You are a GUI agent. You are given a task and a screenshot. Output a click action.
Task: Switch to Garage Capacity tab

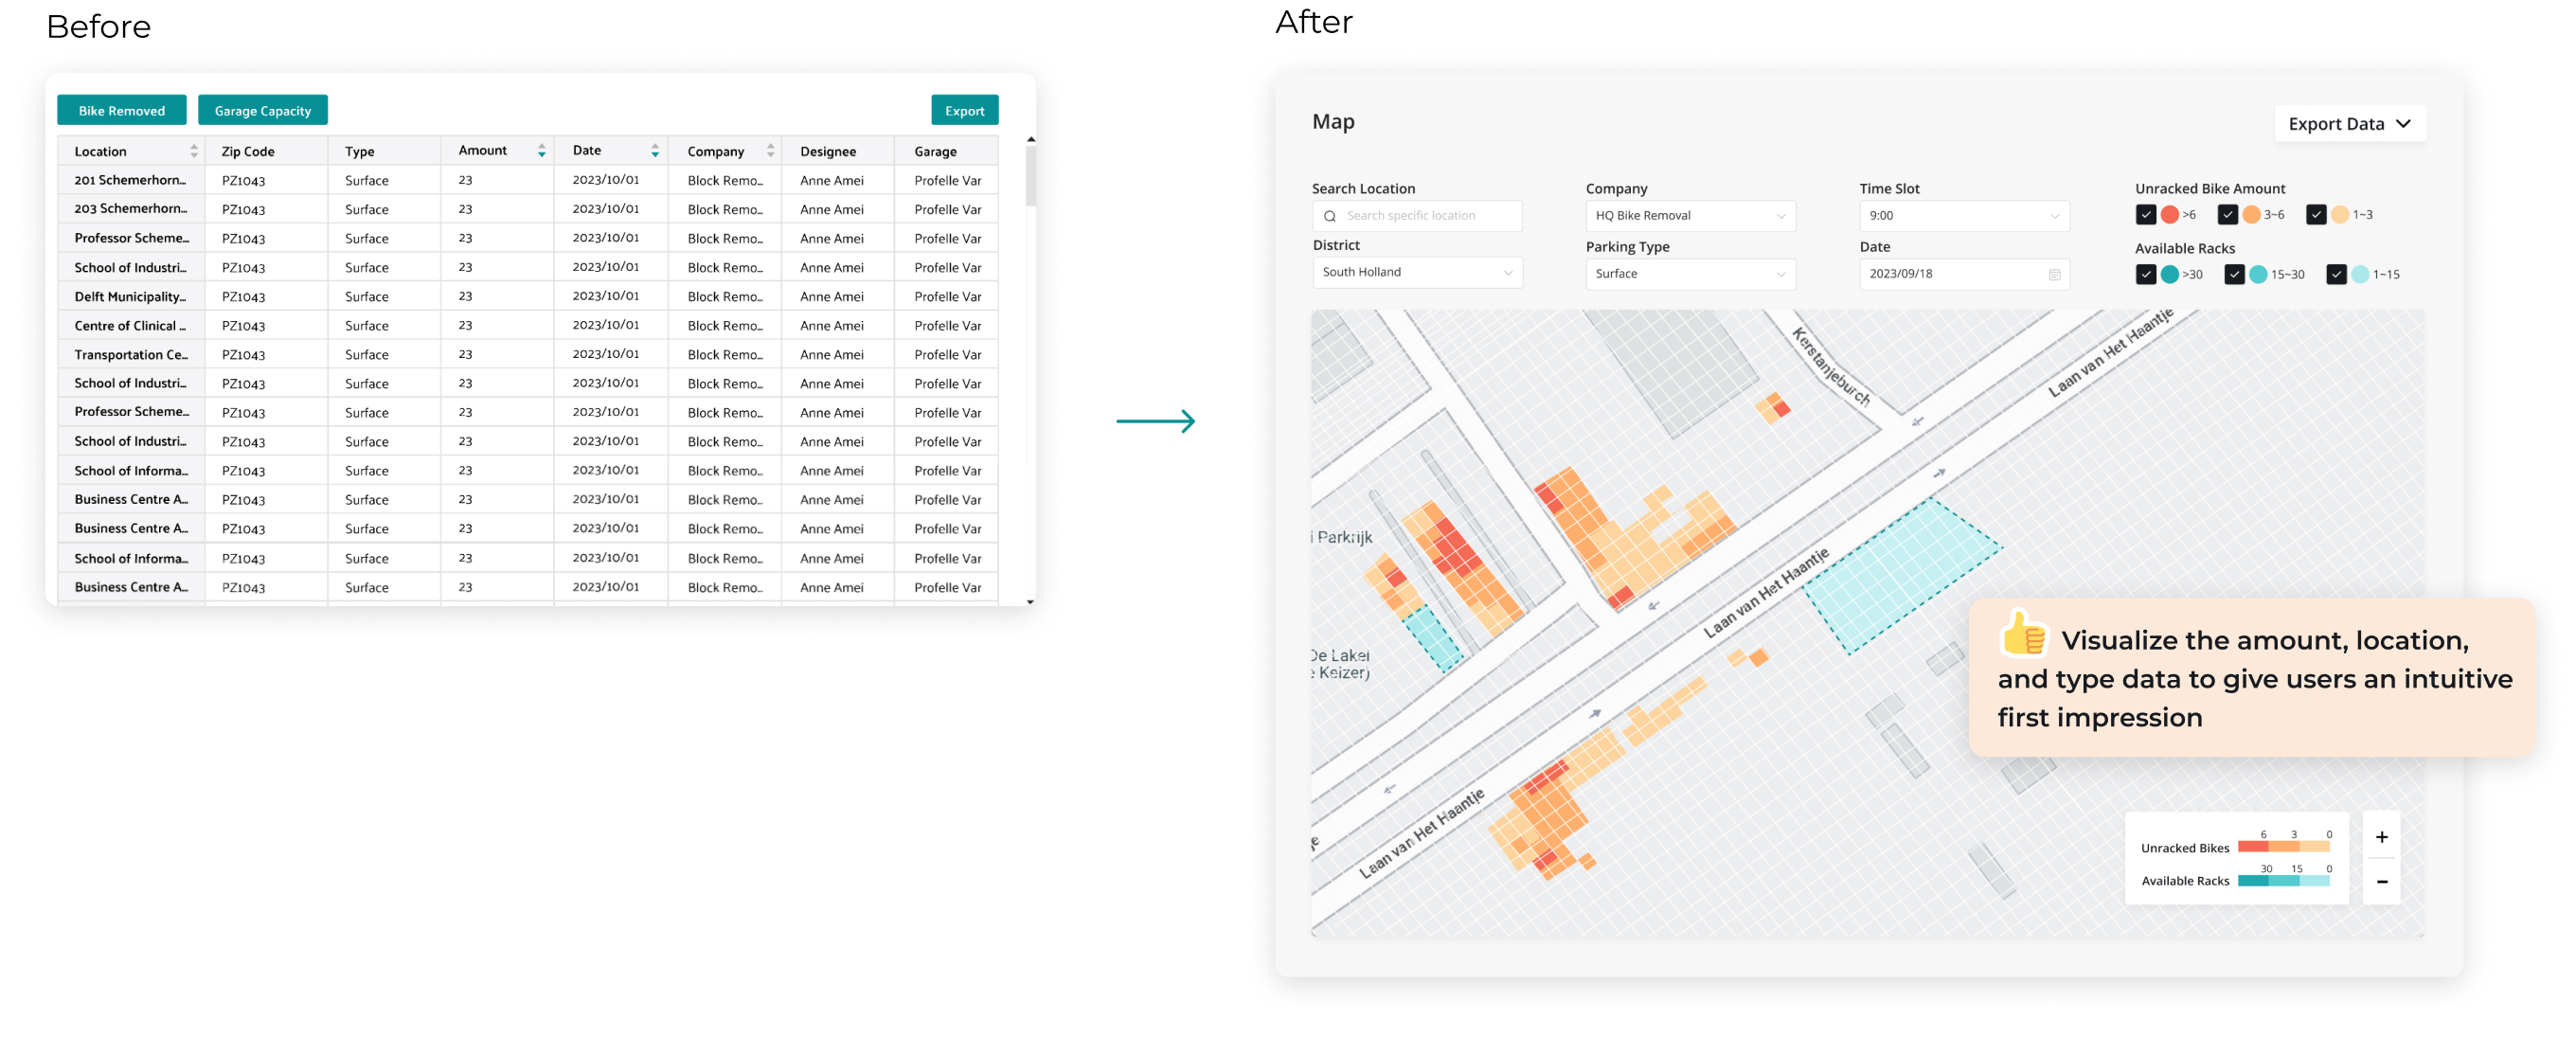[x=262, y=111]
